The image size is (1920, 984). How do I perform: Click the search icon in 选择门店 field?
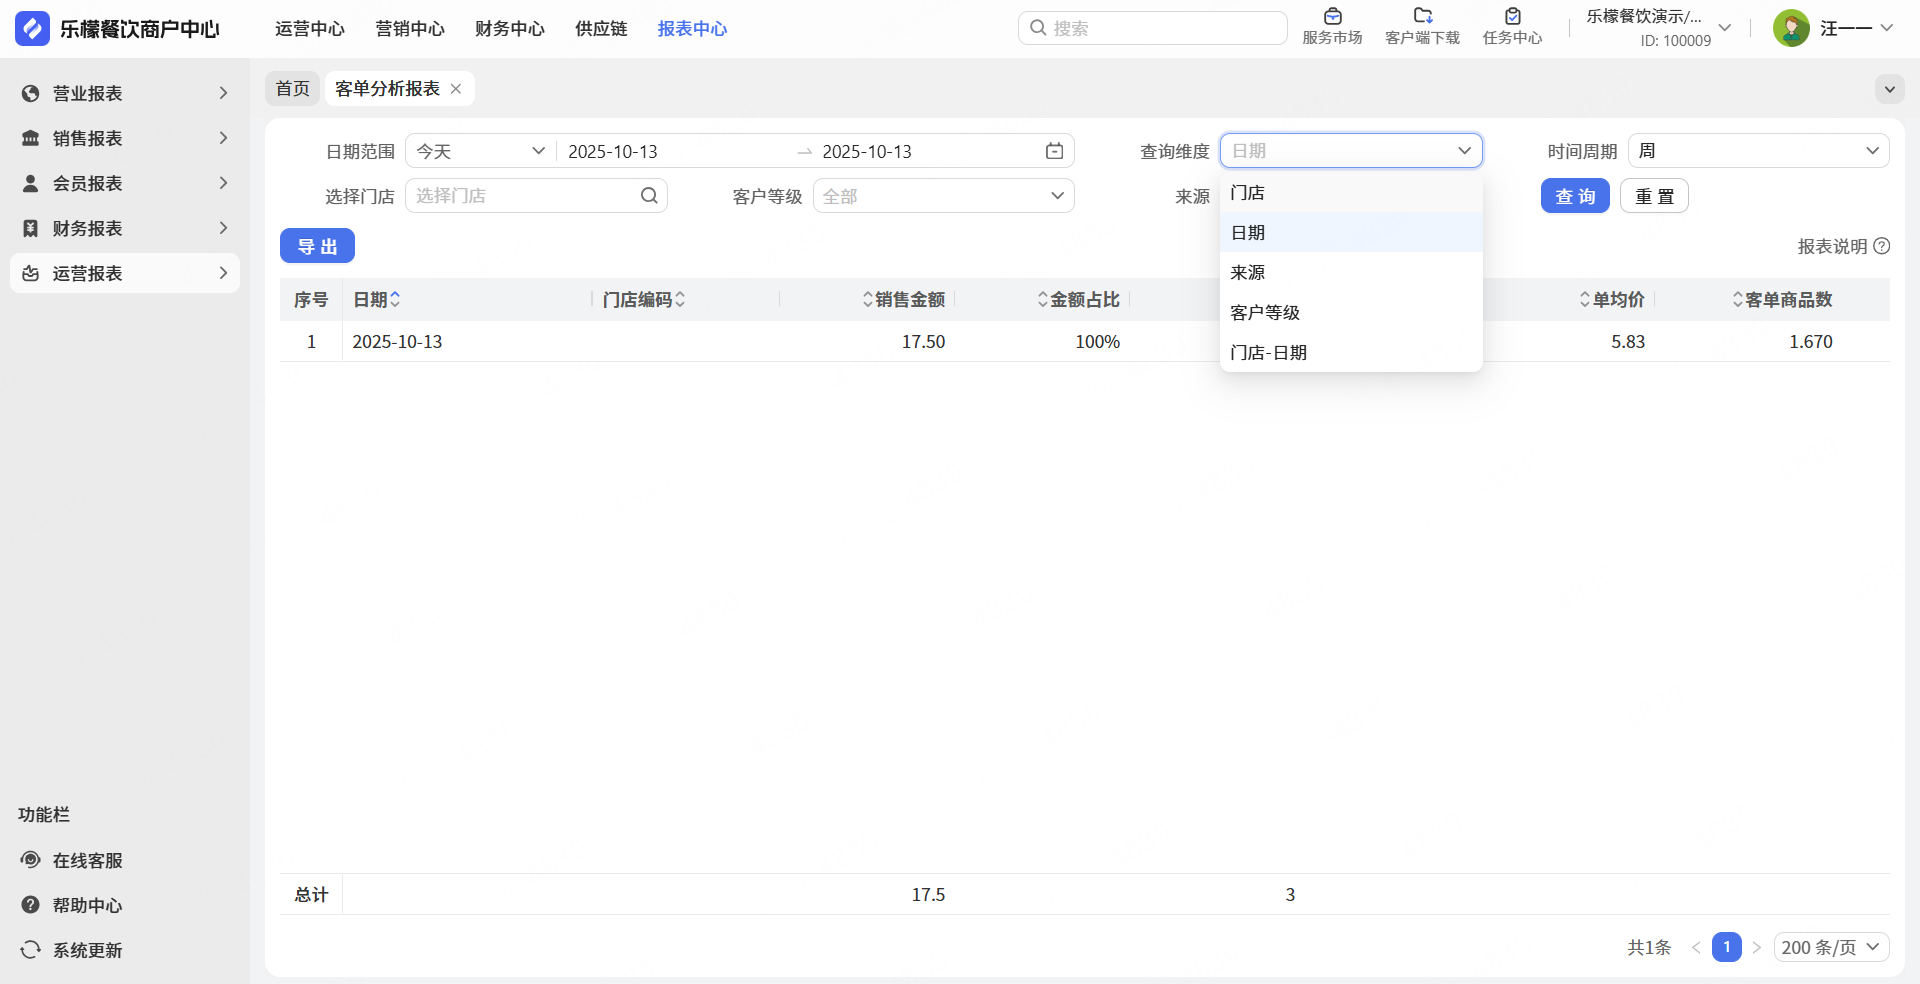[649, 196]
